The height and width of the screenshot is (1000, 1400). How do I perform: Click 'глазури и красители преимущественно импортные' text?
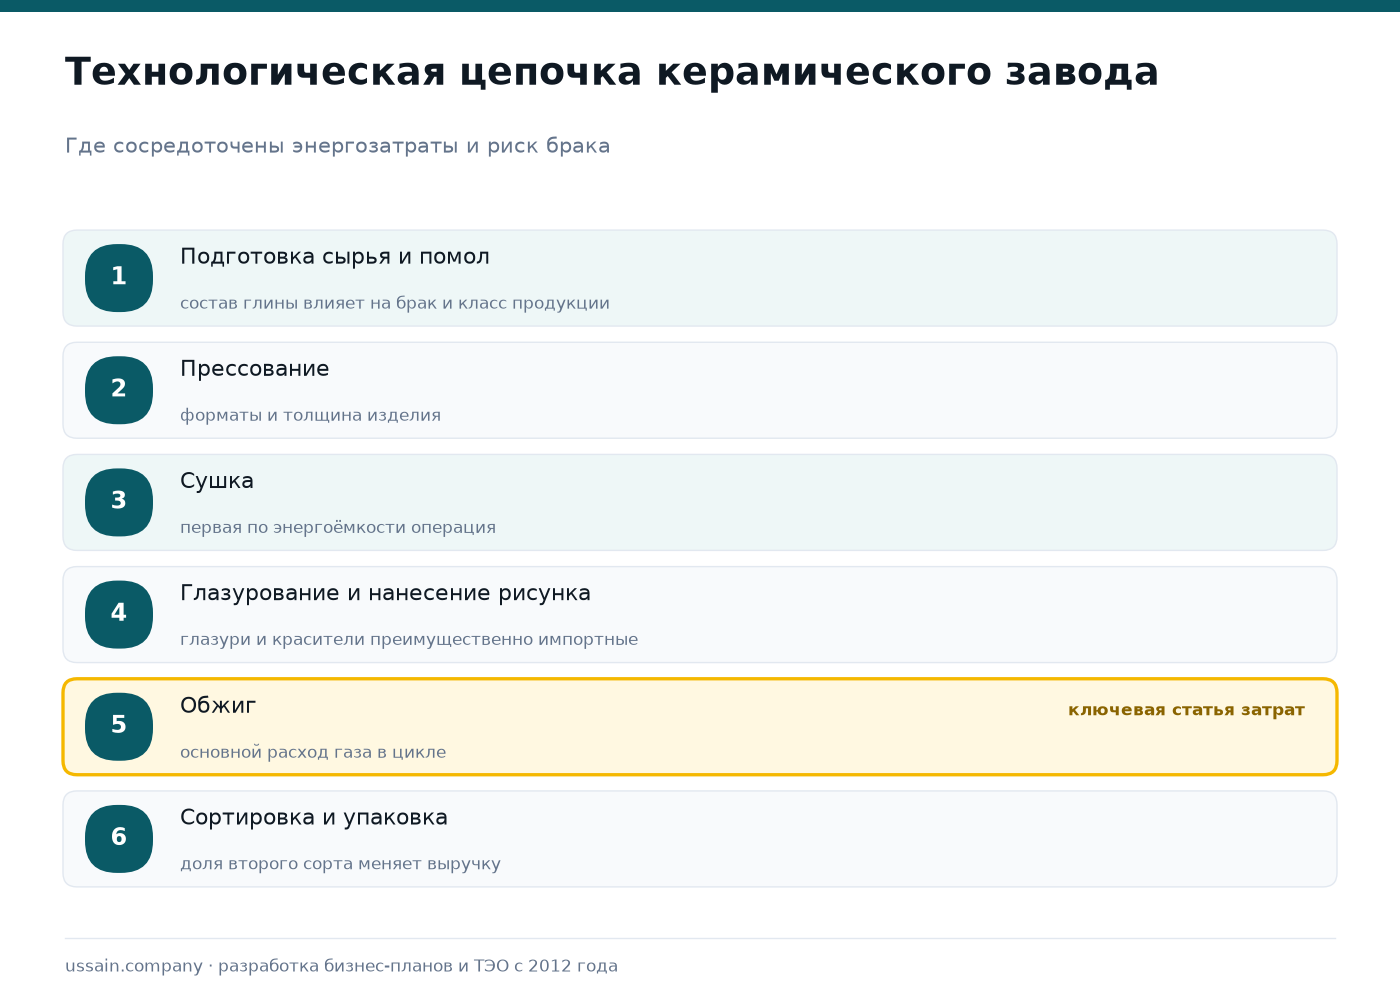[409, 640]
